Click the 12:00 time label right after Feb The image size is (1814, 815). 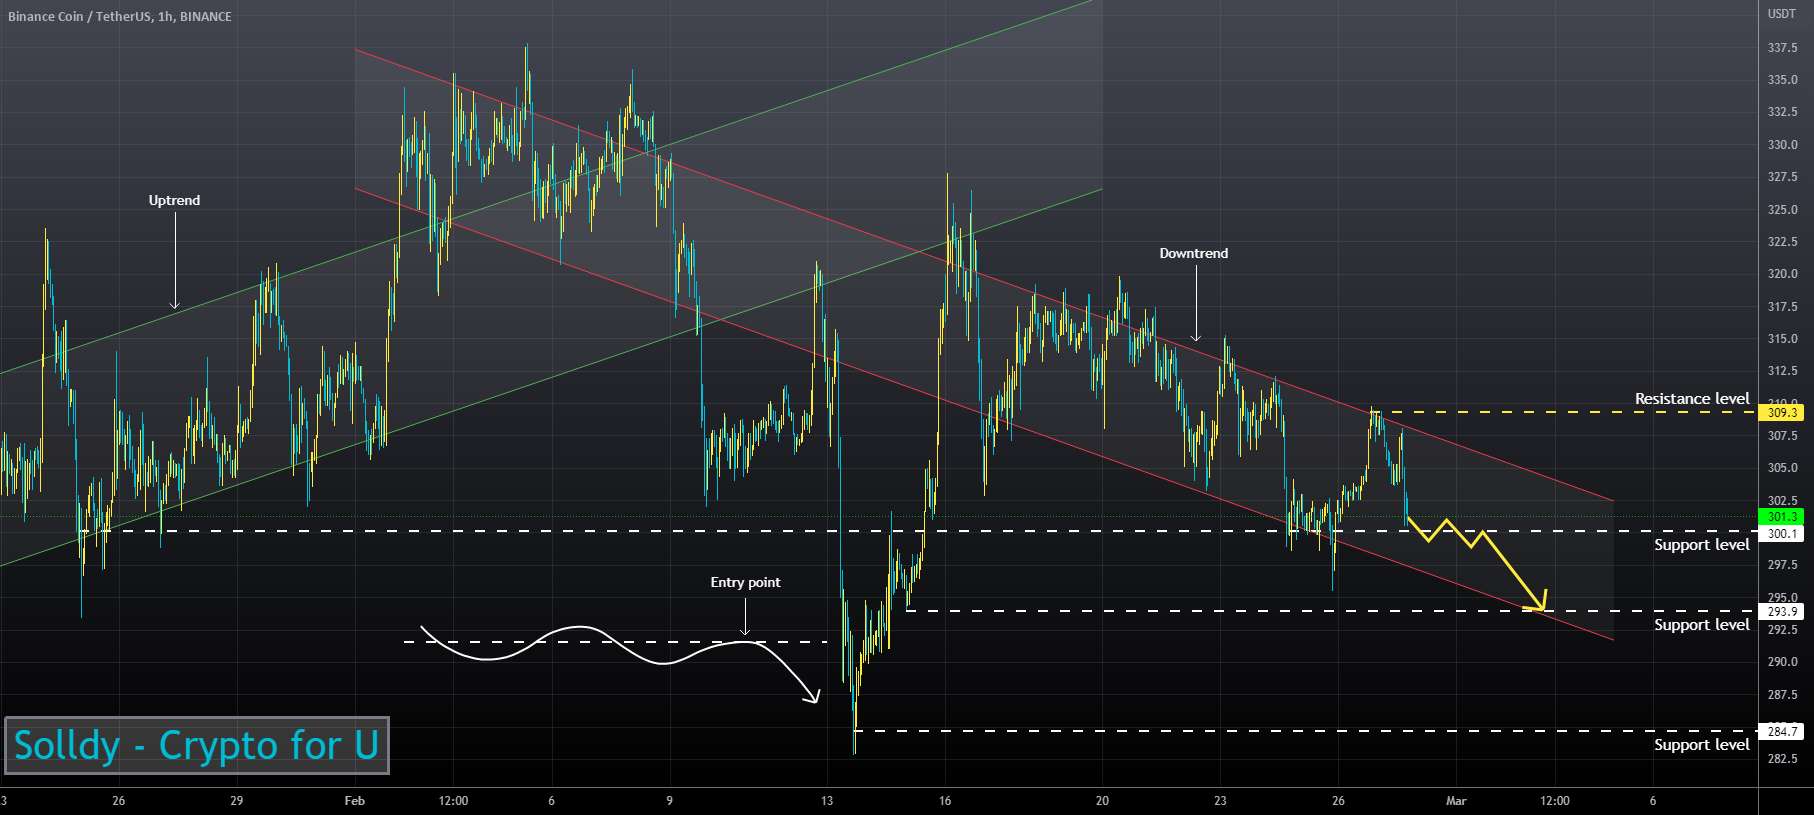(453, 801)
